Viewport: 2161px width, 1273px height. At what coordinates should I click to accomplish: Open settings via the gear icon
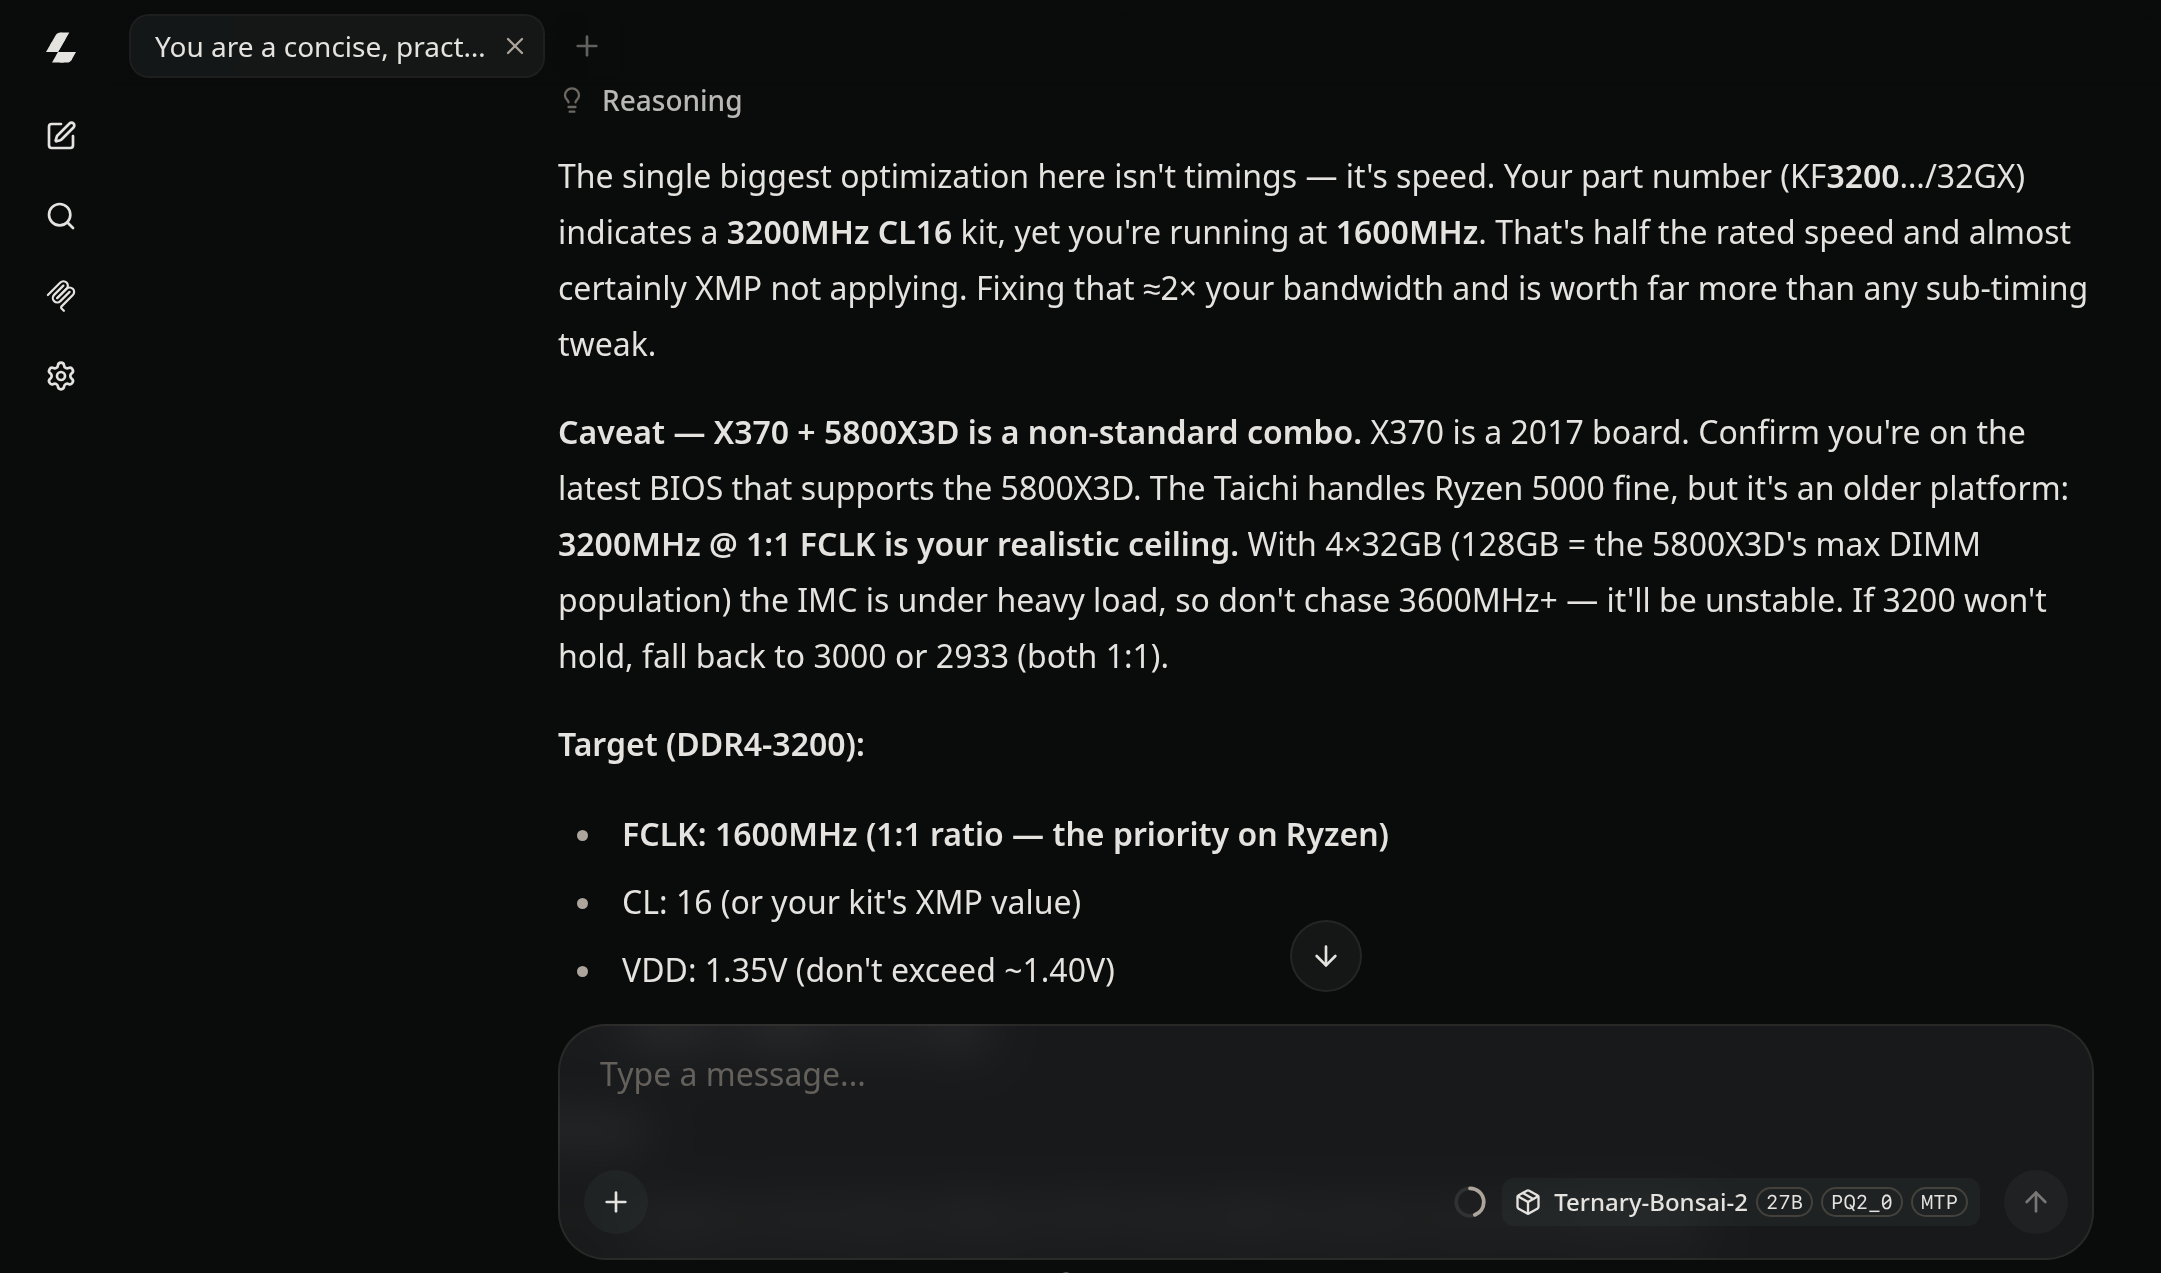point(61,376)
